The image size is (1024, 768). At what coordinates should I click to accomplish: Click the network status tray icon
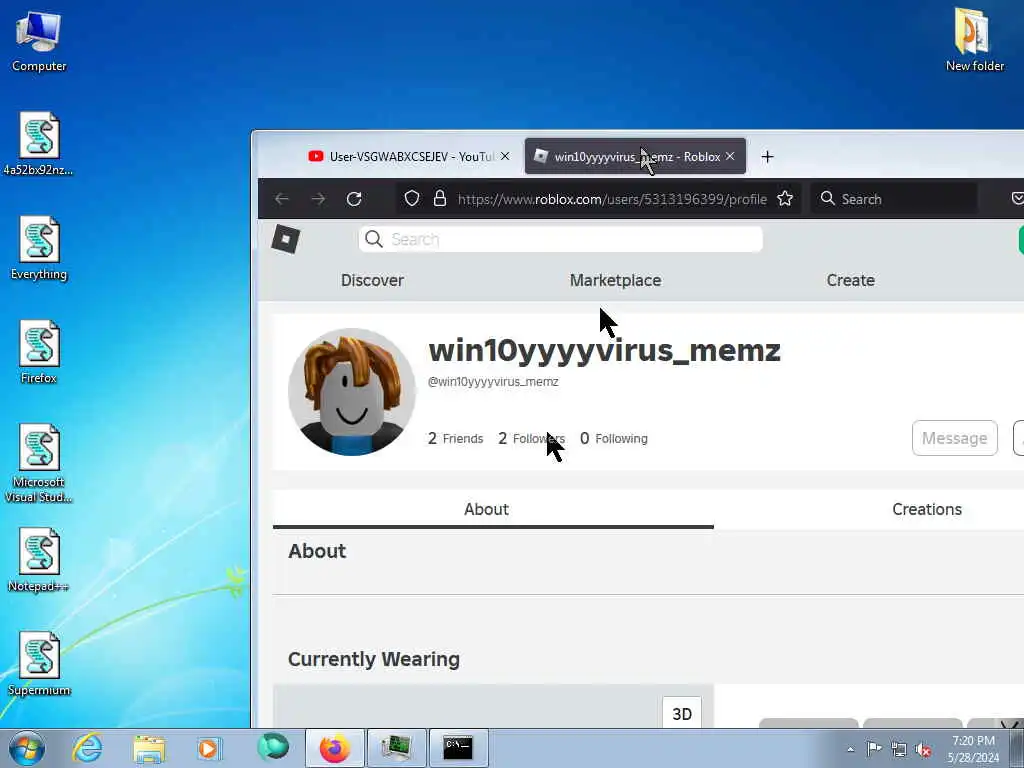899,750
